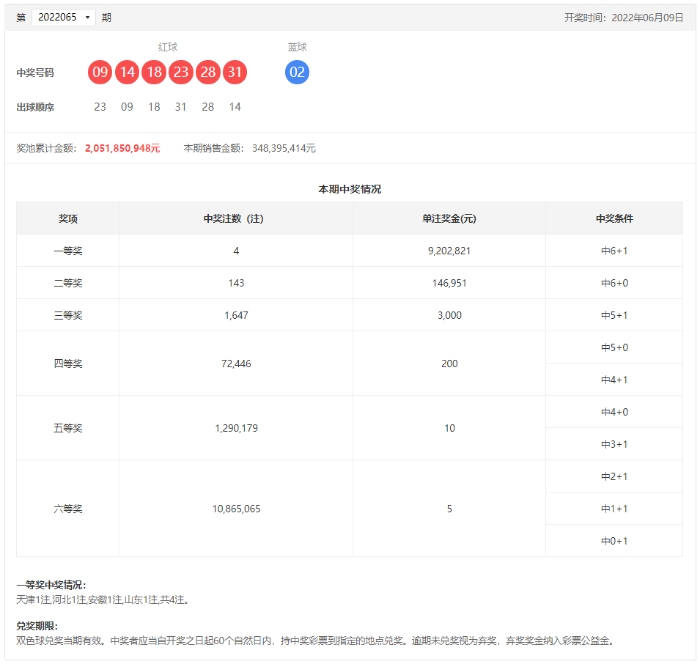Open the 2022065 issue number dropdown
This screenshot has width=700, height=664.
point(64,17)
